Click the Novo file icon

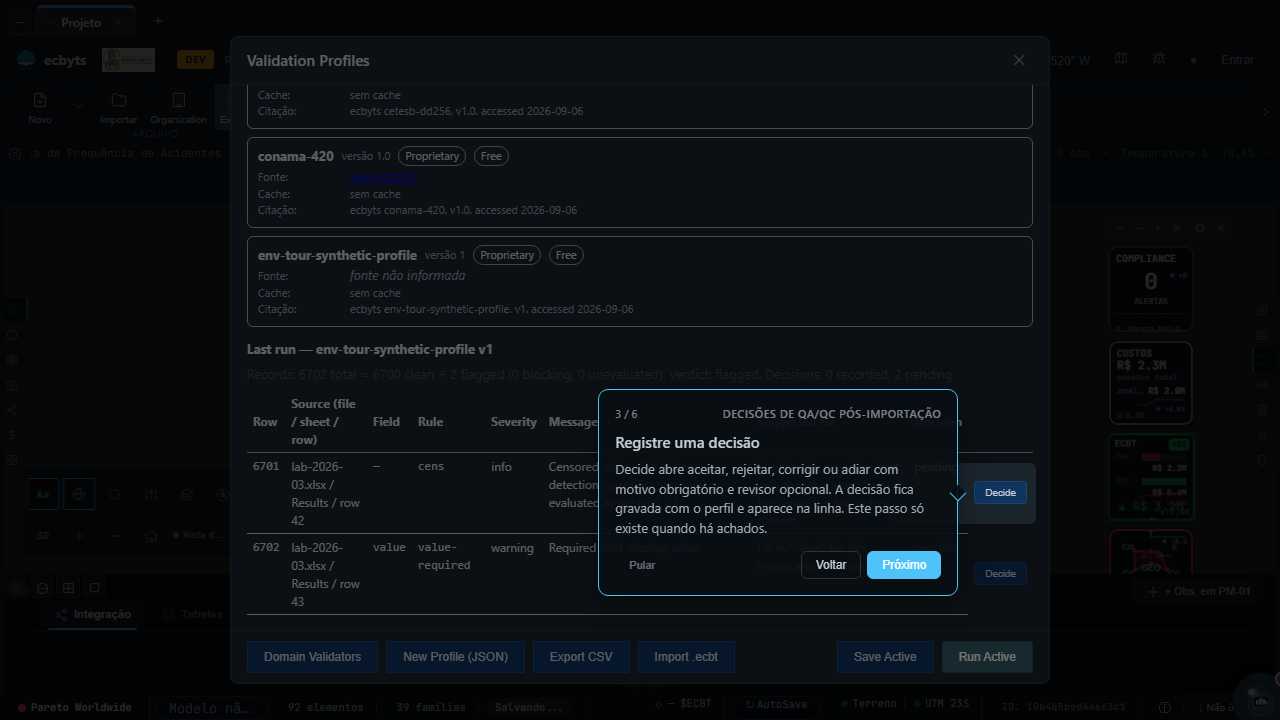point(40,100)
